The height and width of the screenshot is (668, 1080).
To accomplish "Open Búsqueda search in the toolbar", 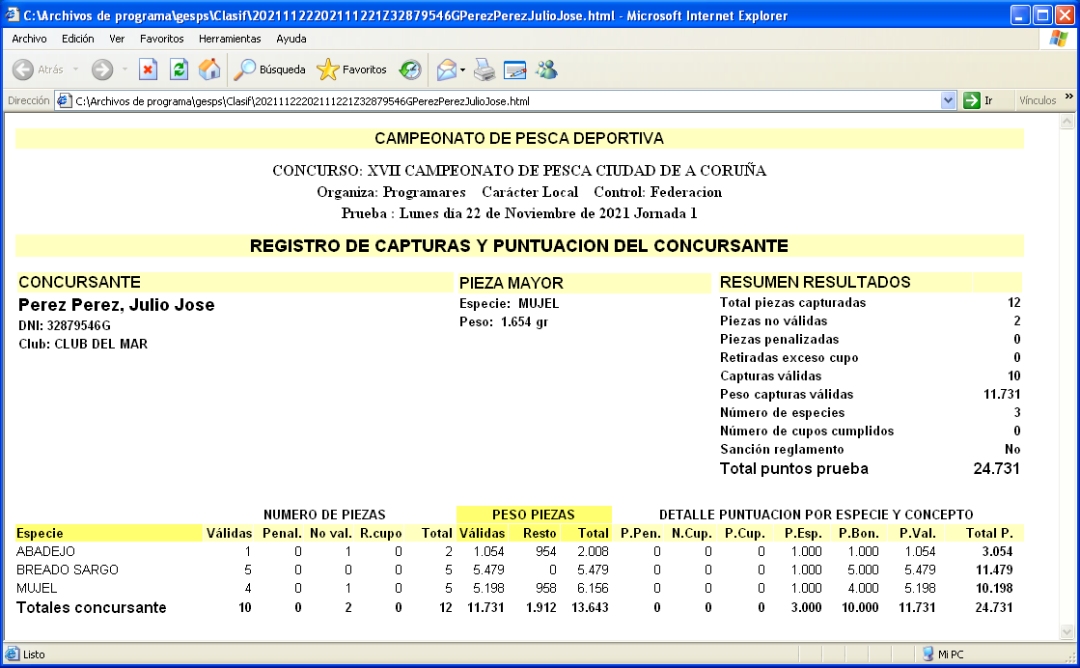I will coord(270,70).
